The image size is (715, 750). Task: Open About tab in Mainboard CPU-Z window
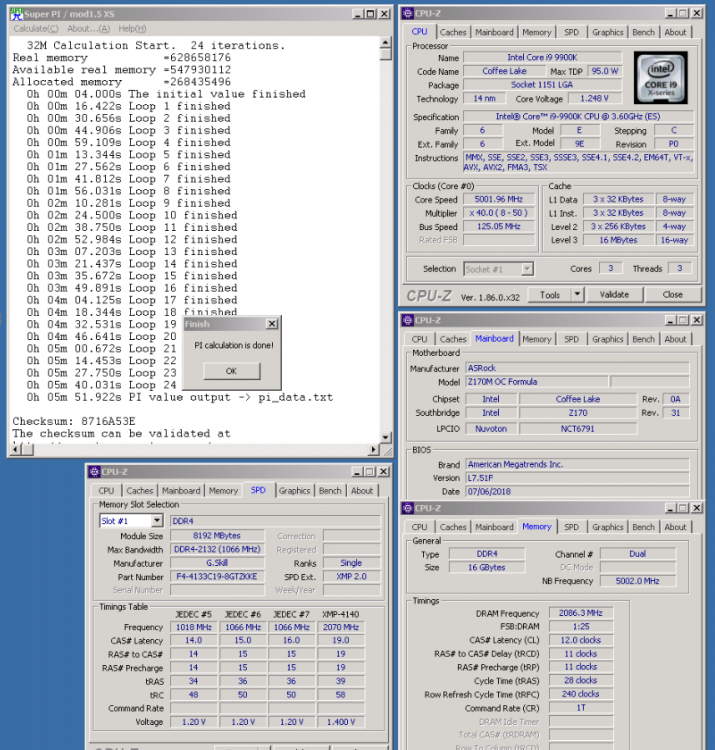pyautogui.click(x=675, y=339)
